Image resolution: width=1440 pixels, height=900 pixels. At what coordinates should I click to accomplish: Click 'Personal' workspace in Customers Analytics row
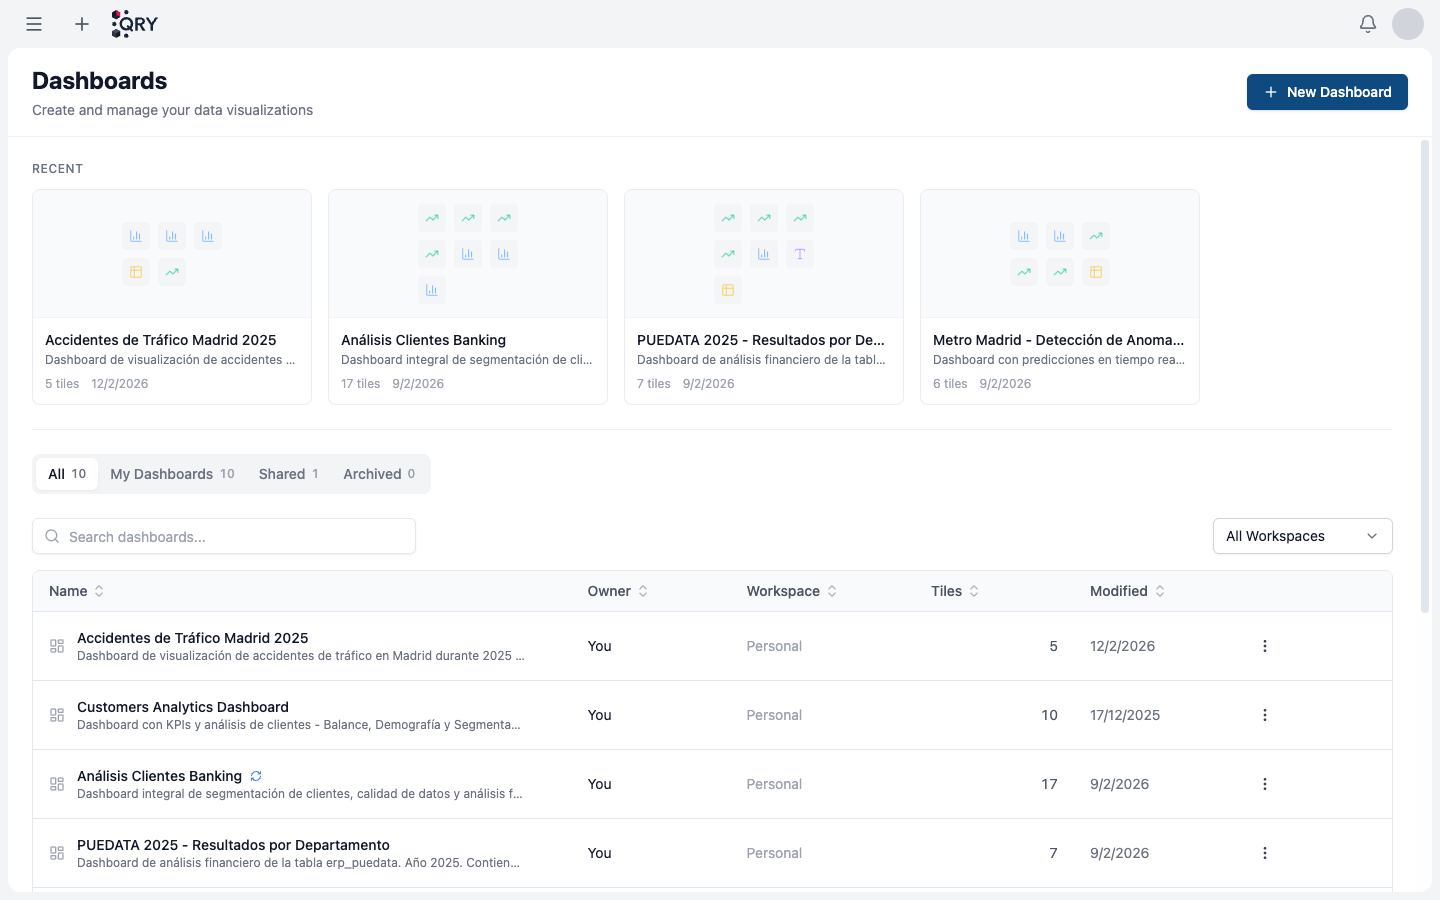[774, 715]
